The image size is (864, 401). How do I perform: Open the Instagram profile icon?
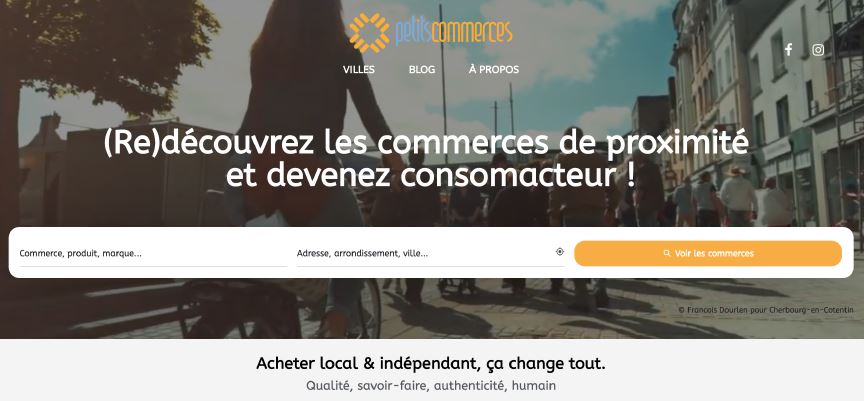click(x=818, y=50)
